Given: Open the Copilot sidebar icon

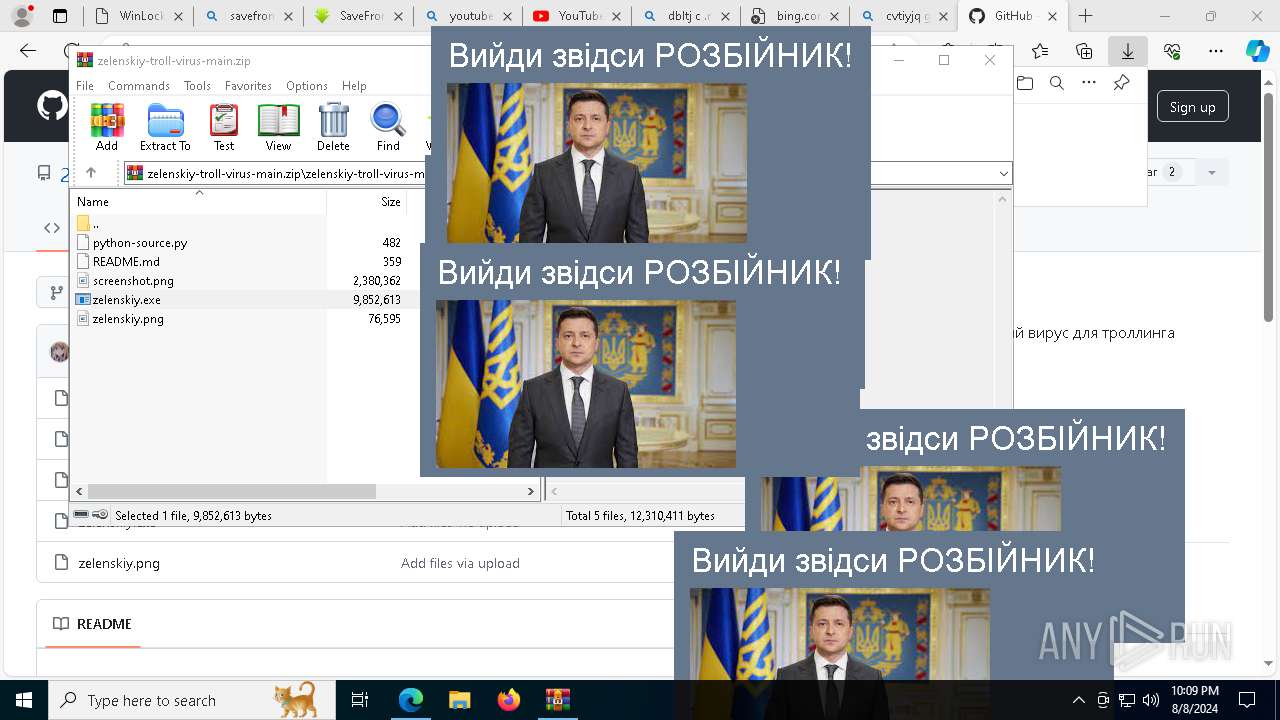Looking at the screenshot, I should (x=1257, y=51).
